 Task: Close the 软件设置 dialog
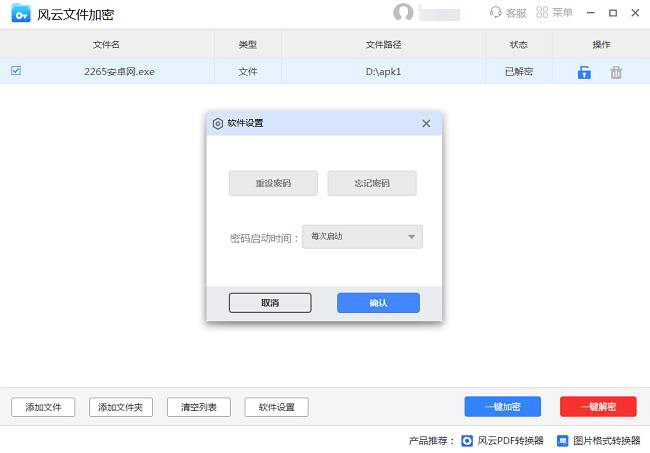point(426,123)
